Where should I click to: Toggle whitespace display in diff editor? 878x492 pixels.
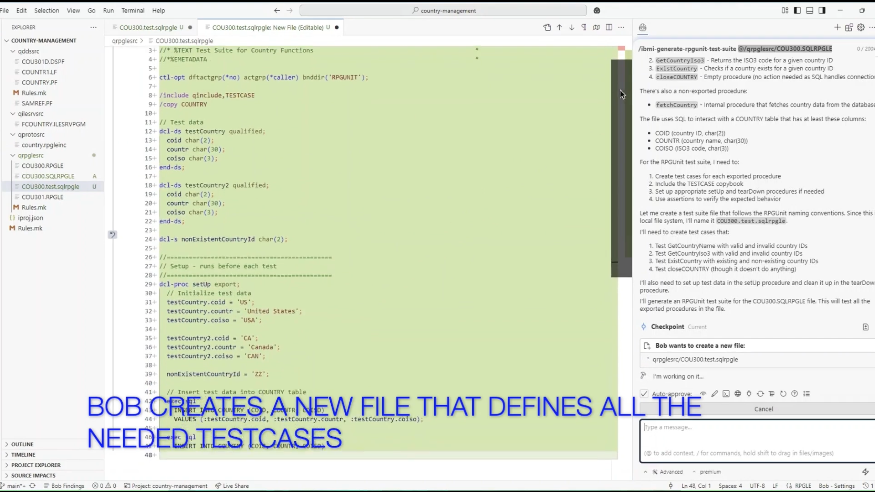(584, 27)
